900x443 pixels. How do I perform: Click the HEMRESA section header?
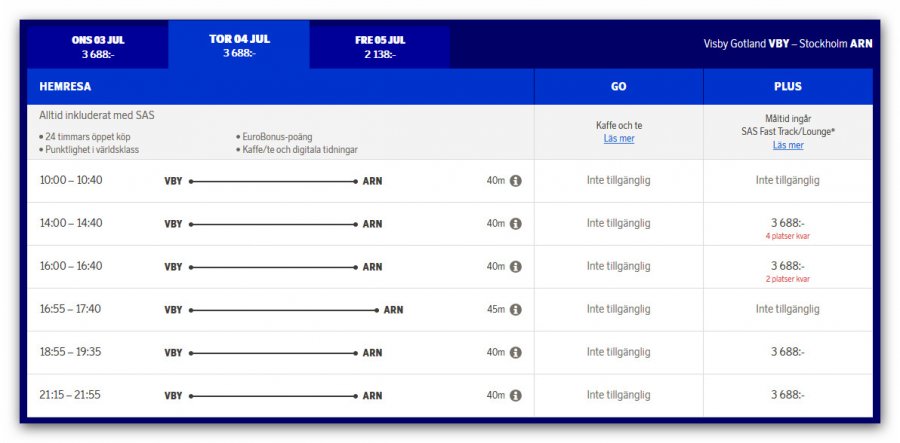click(66, 87)
